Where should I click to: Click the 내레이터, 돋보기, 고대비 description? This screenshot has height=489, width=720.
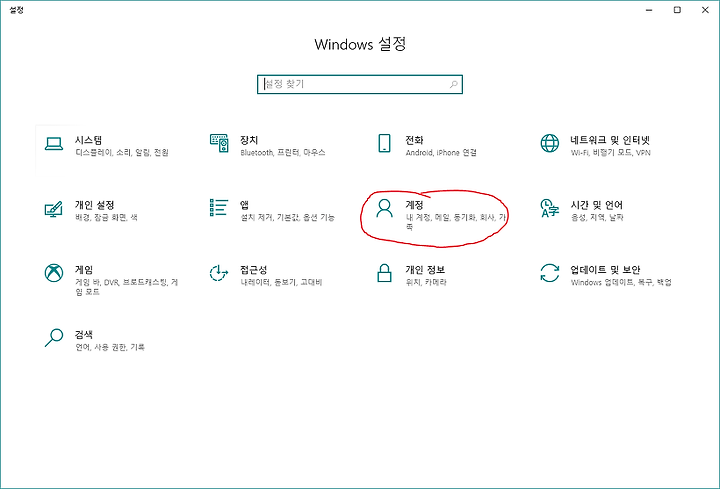(x=281, y=282)
